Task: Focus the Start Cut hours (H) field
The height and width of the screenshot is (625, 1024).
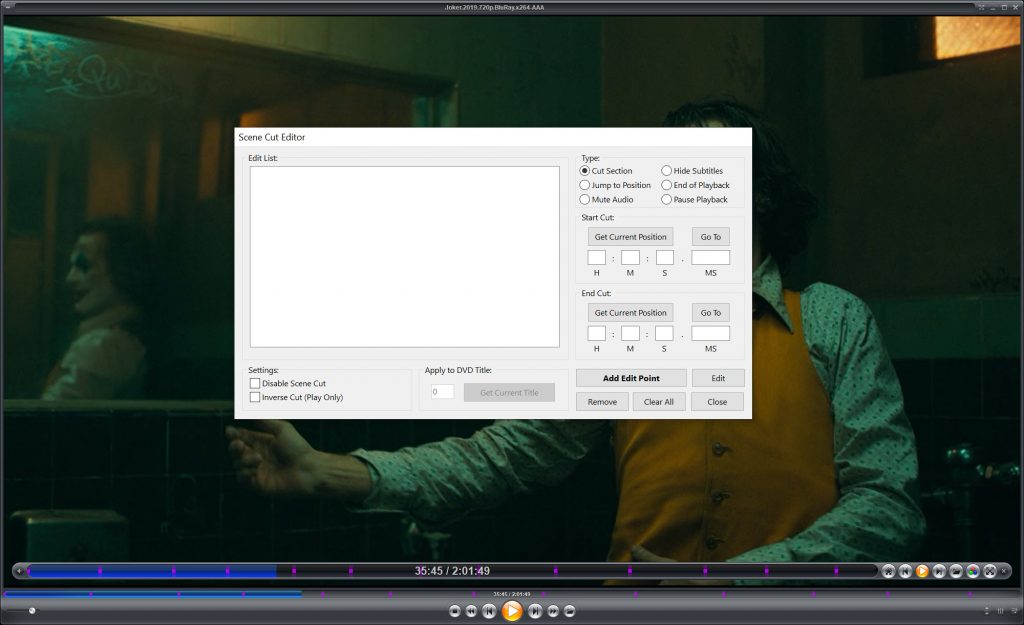Action: click(x=596, y=257)
